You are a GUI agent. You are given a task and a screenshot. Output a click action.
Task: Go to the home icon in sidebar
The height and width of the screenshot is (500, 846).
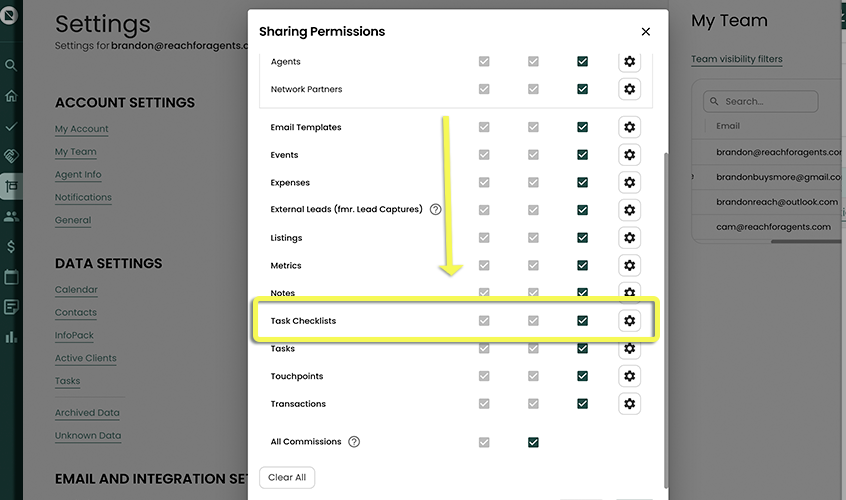click(11, 97)
